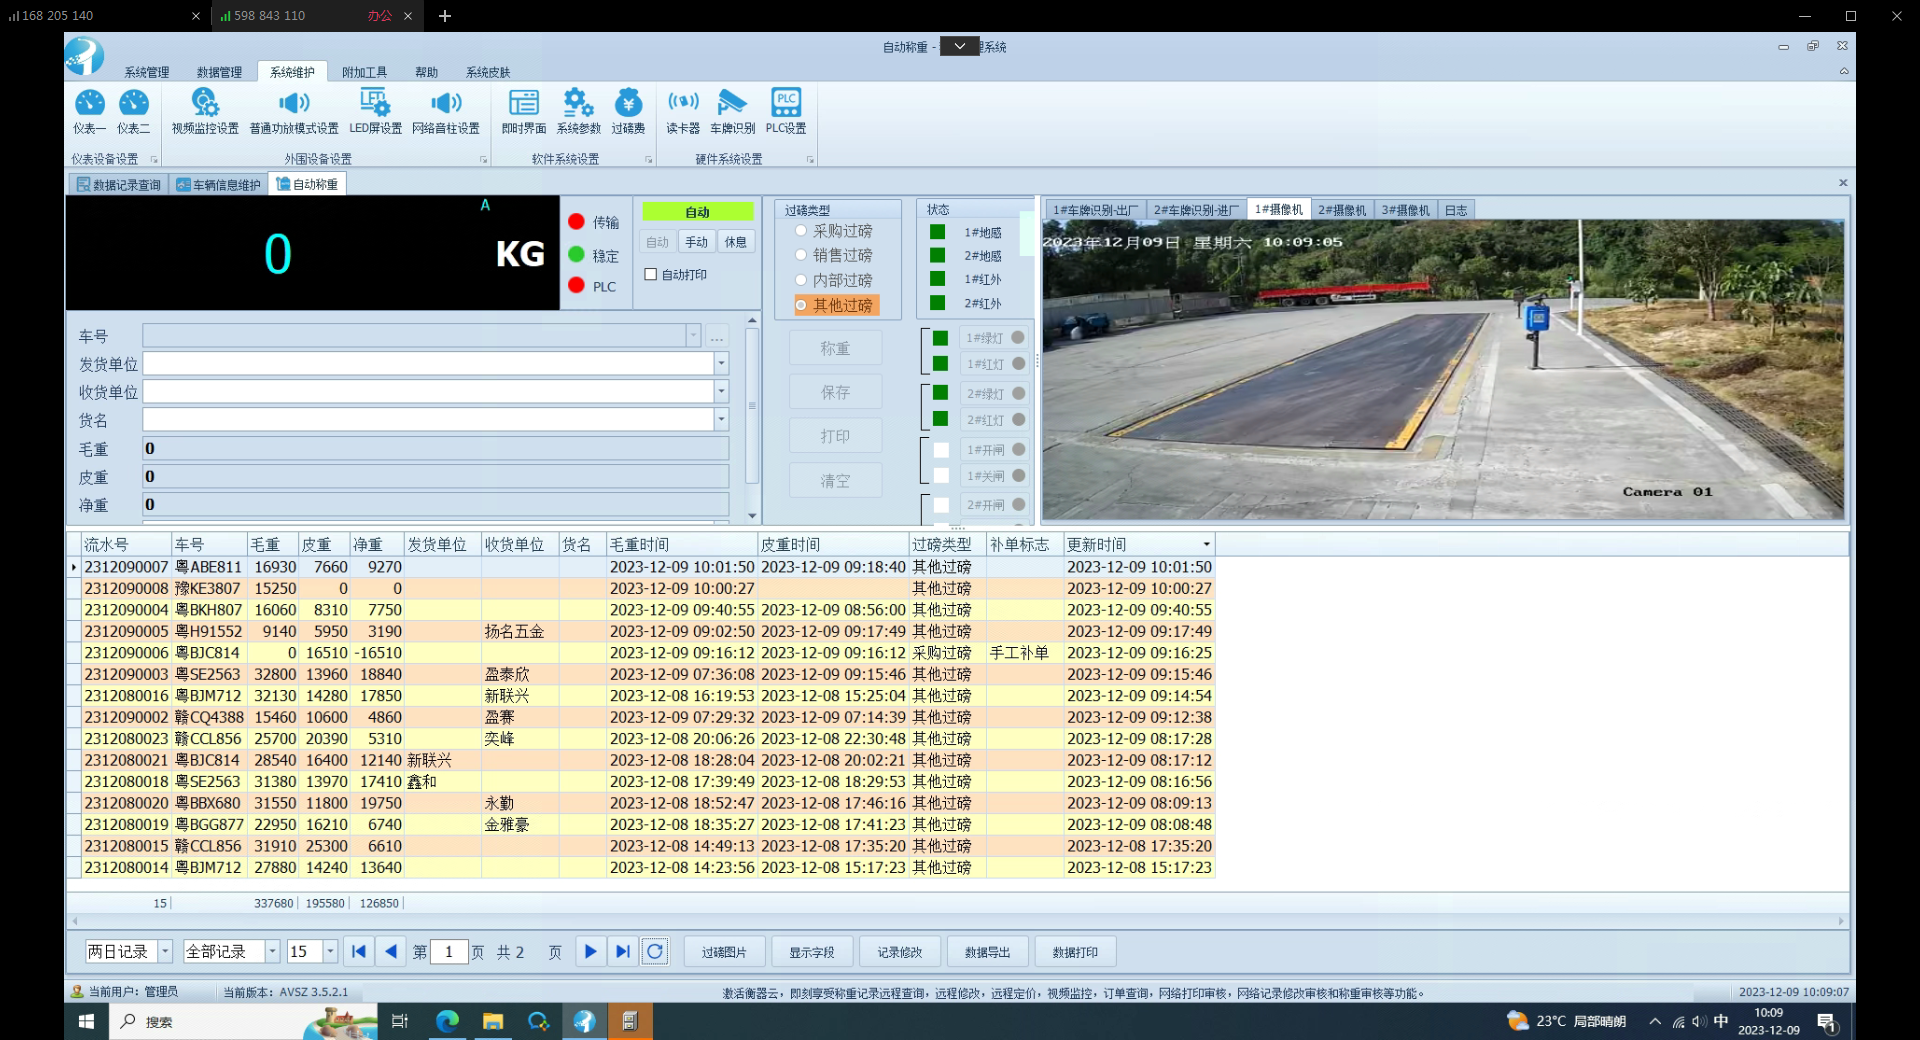The image size is (1920, 1040).
Task: Open the 读卡器 card reader settings
Action: 683,111
